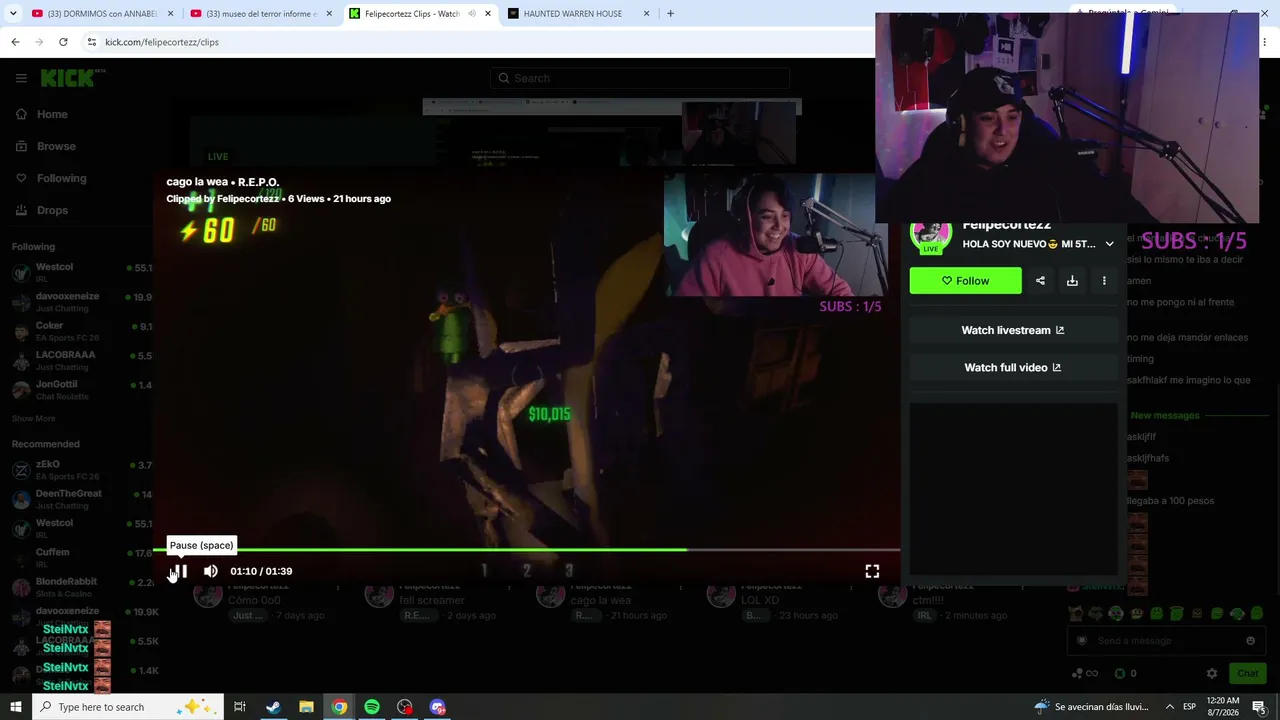
Task: Open a new browser tab
Action: point(670,14)
